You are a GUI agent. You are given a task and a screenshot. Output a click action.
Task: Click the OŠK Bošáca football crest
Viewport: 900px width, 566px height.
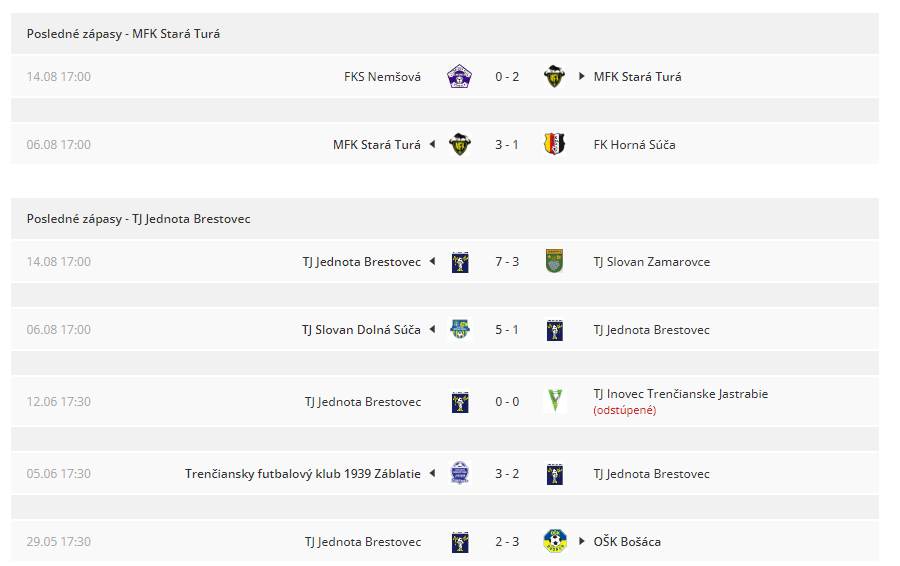click(x=555, y=541)
